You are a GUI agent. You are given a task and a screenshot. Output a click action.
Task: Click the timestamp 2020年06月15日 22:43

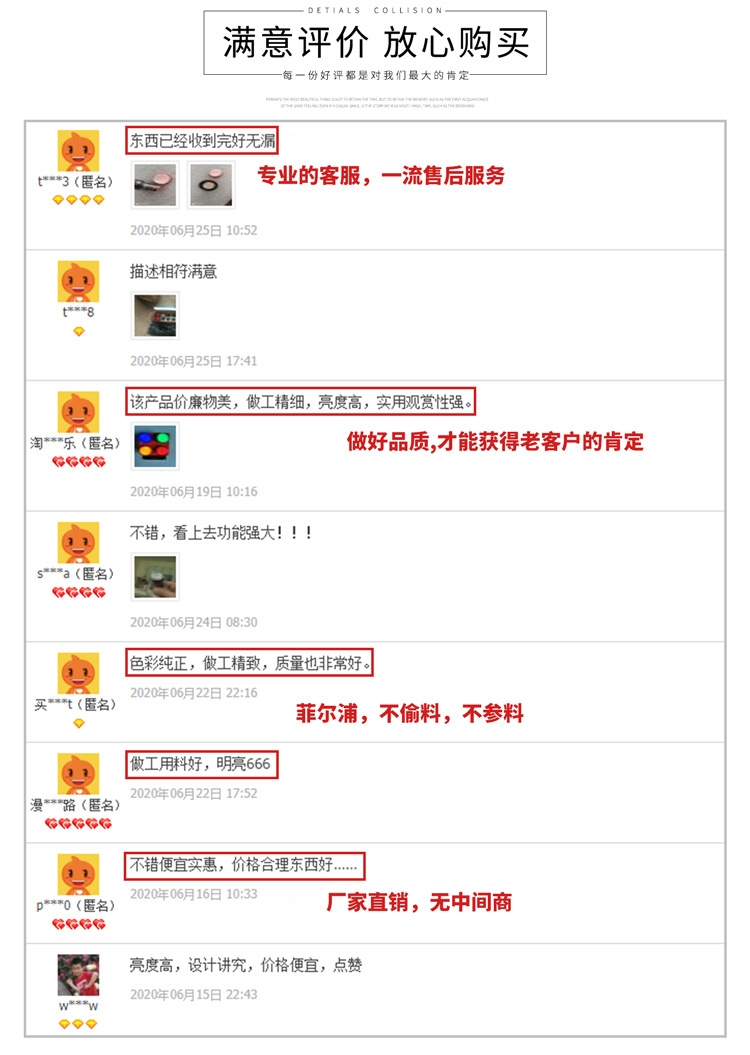pos(194,994)
